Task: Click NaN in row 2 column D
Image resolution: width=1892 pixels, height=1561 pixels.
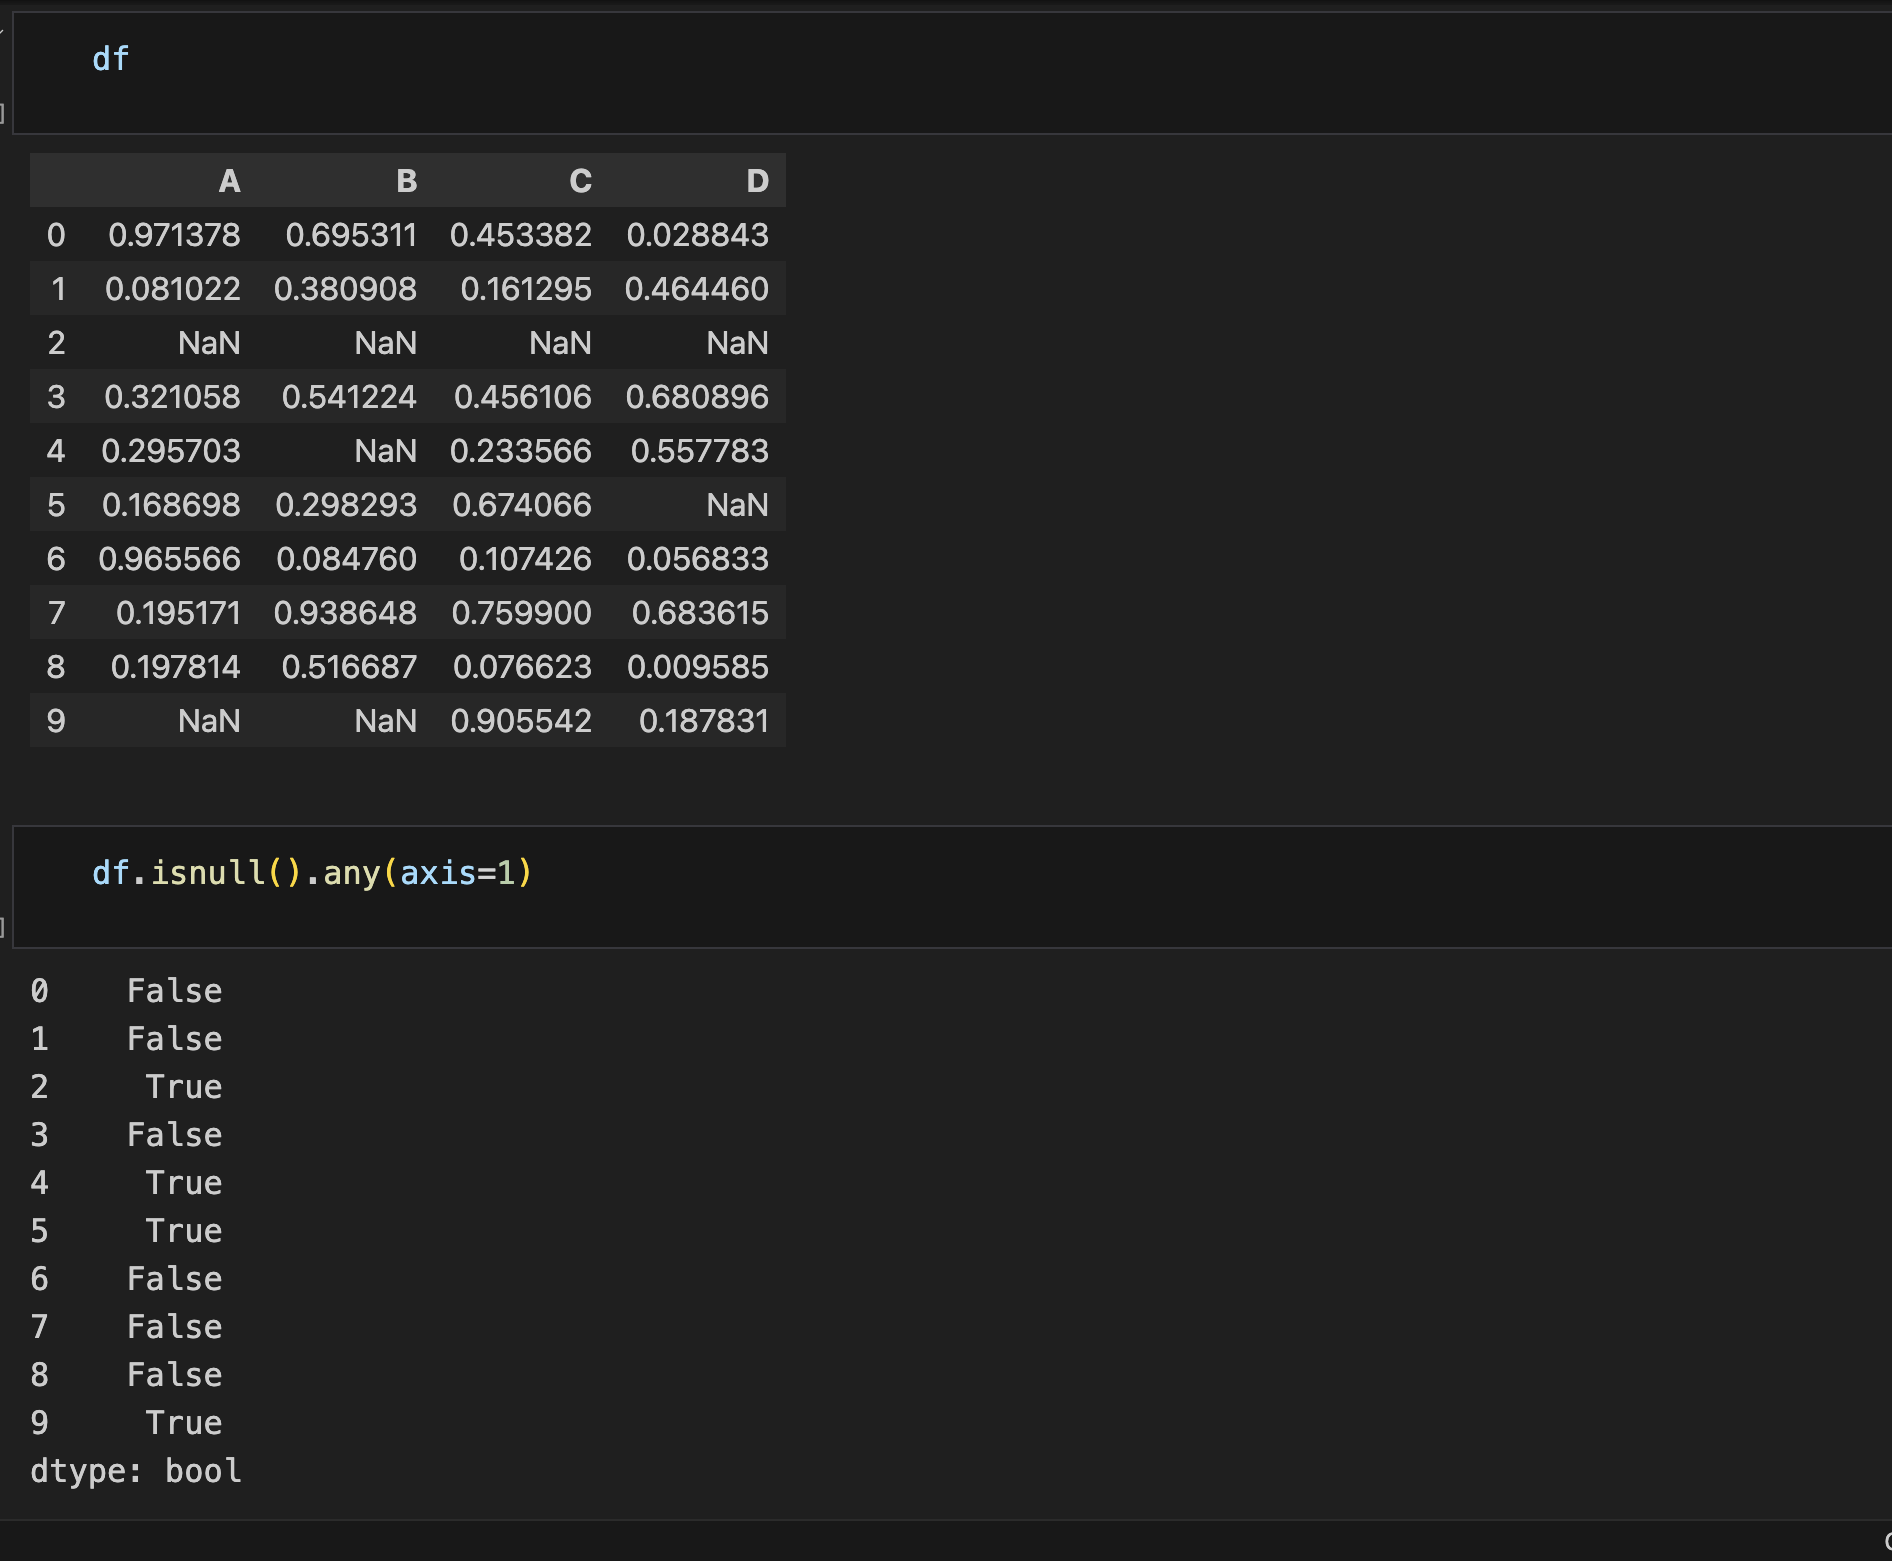Action: click(738, 343)
